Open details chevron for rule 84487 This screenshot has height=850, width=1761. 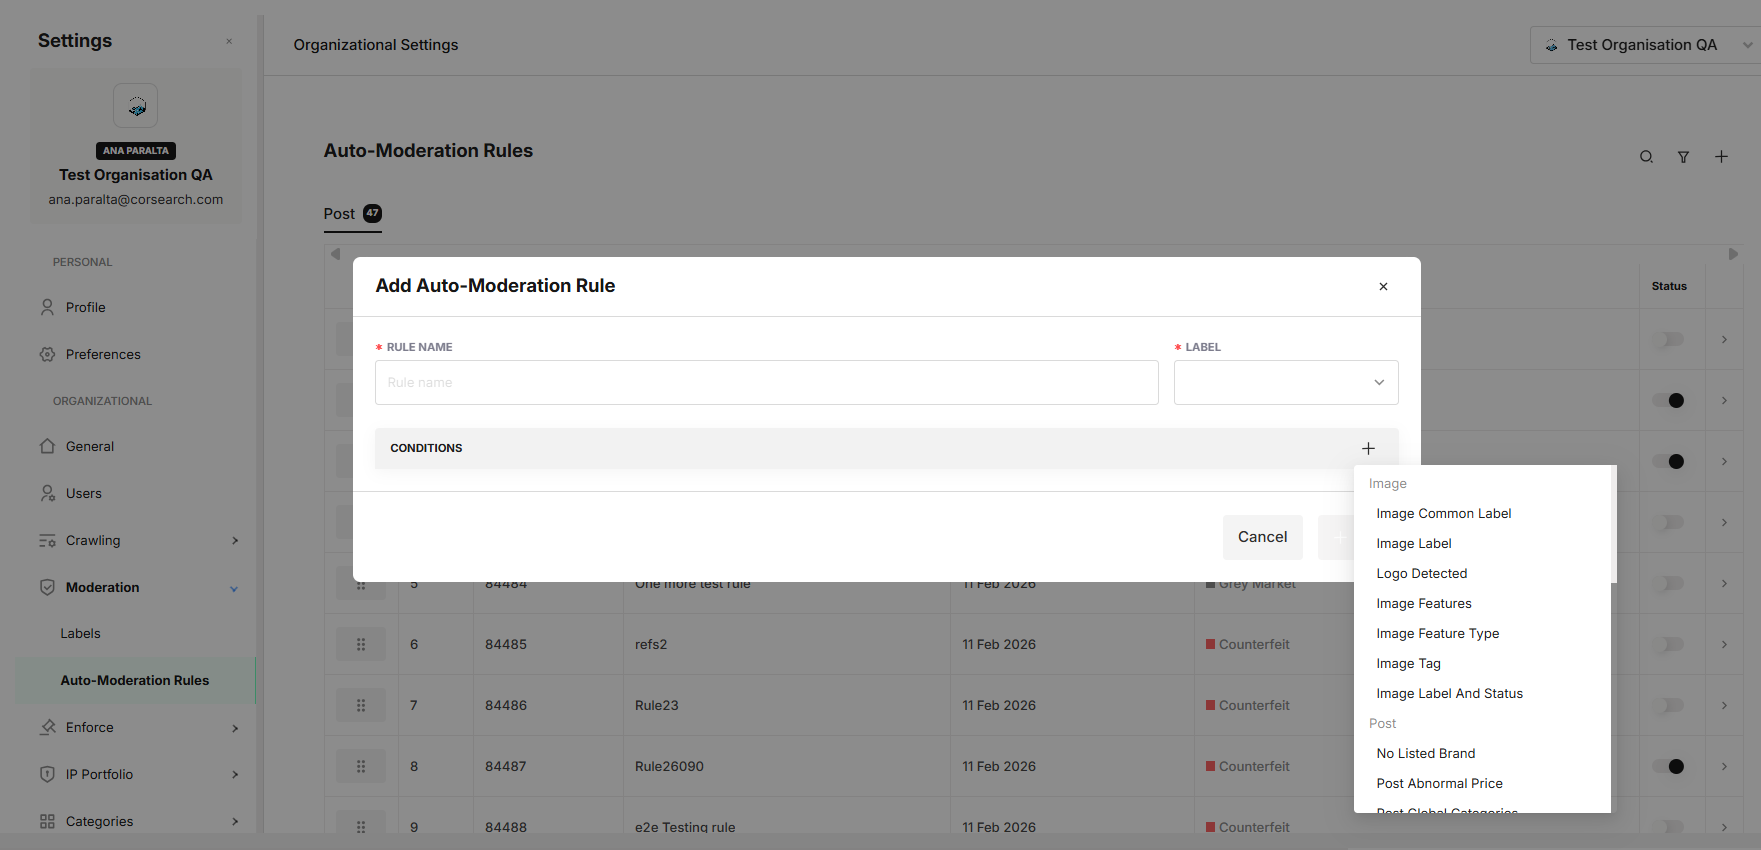[x=1724, y=766]
